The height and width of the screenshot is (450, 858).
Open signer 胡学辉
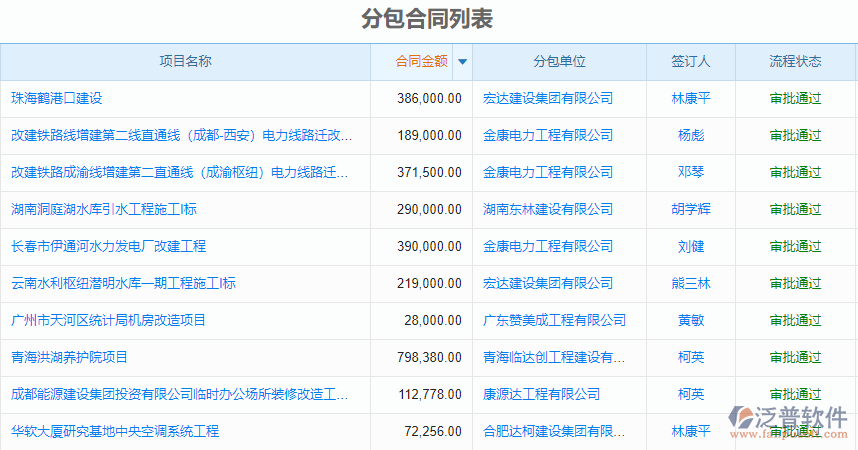691,209
